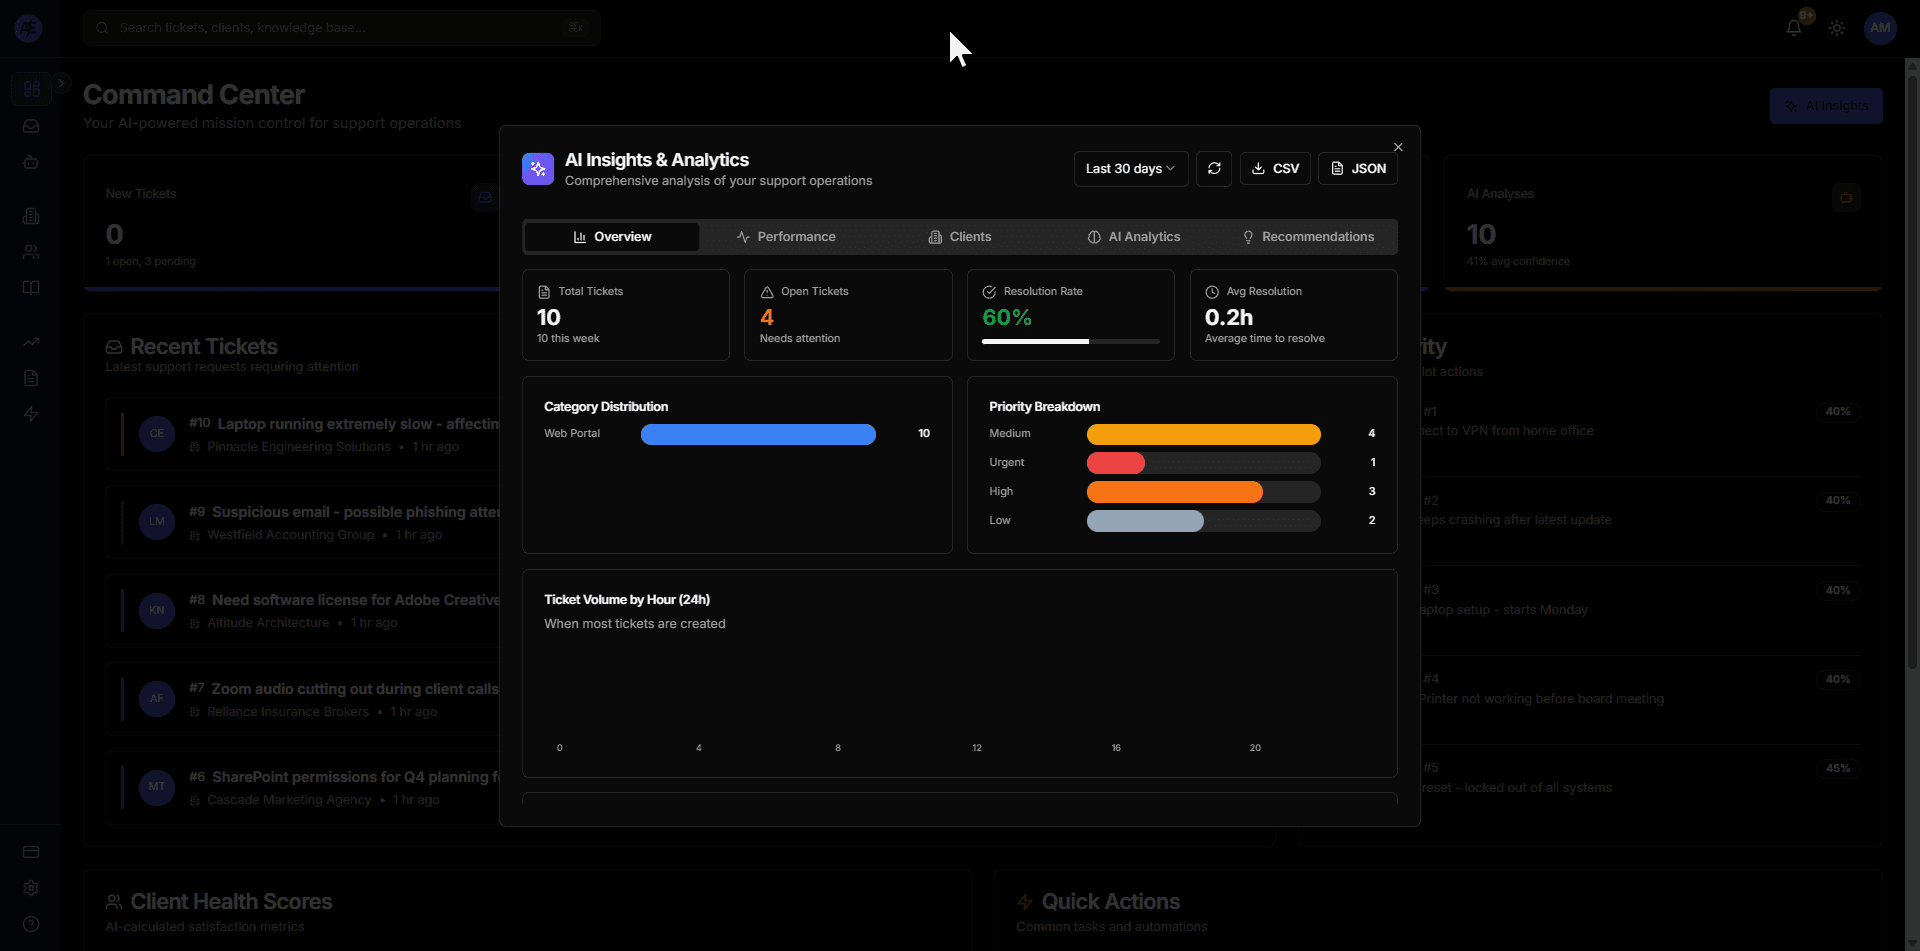Open the Help question mark icon
This screenshot has width=1920, height=951.
pos(31,923)
